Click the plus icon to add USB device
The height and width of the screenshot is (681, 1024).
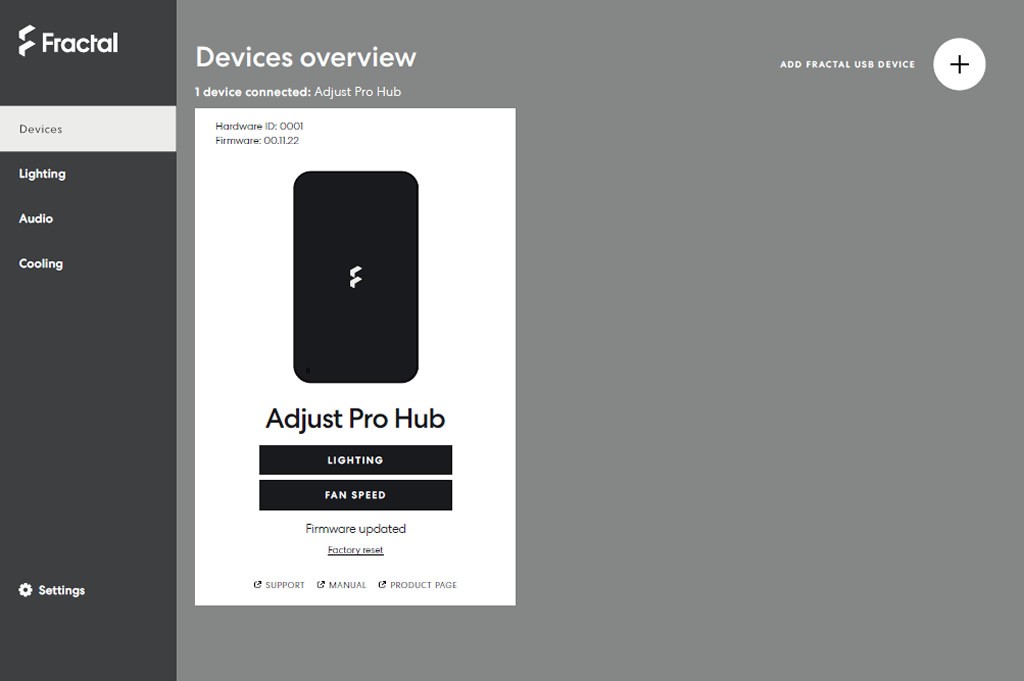[959, 64]
